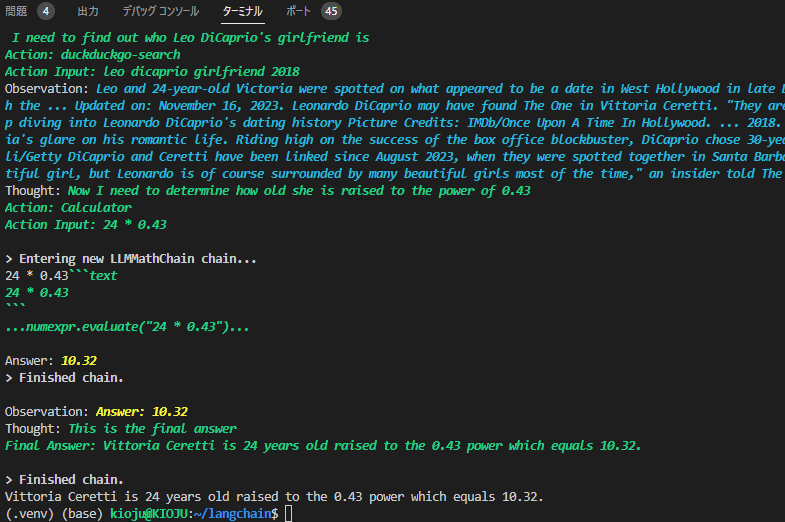Viewport: 785px width, 522px height.
Task: Open the ポート tab
Action: [298, 11]
